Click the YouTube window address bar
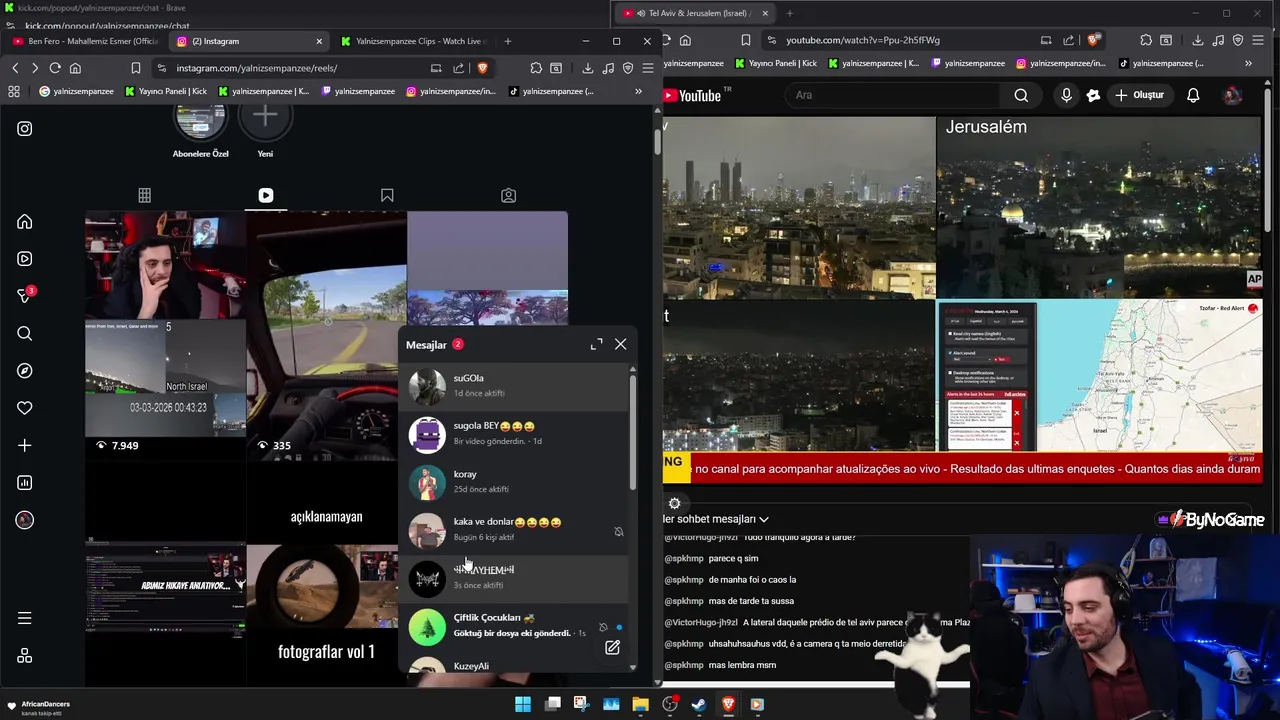The image size is (1280, 720). pos(900,40)
